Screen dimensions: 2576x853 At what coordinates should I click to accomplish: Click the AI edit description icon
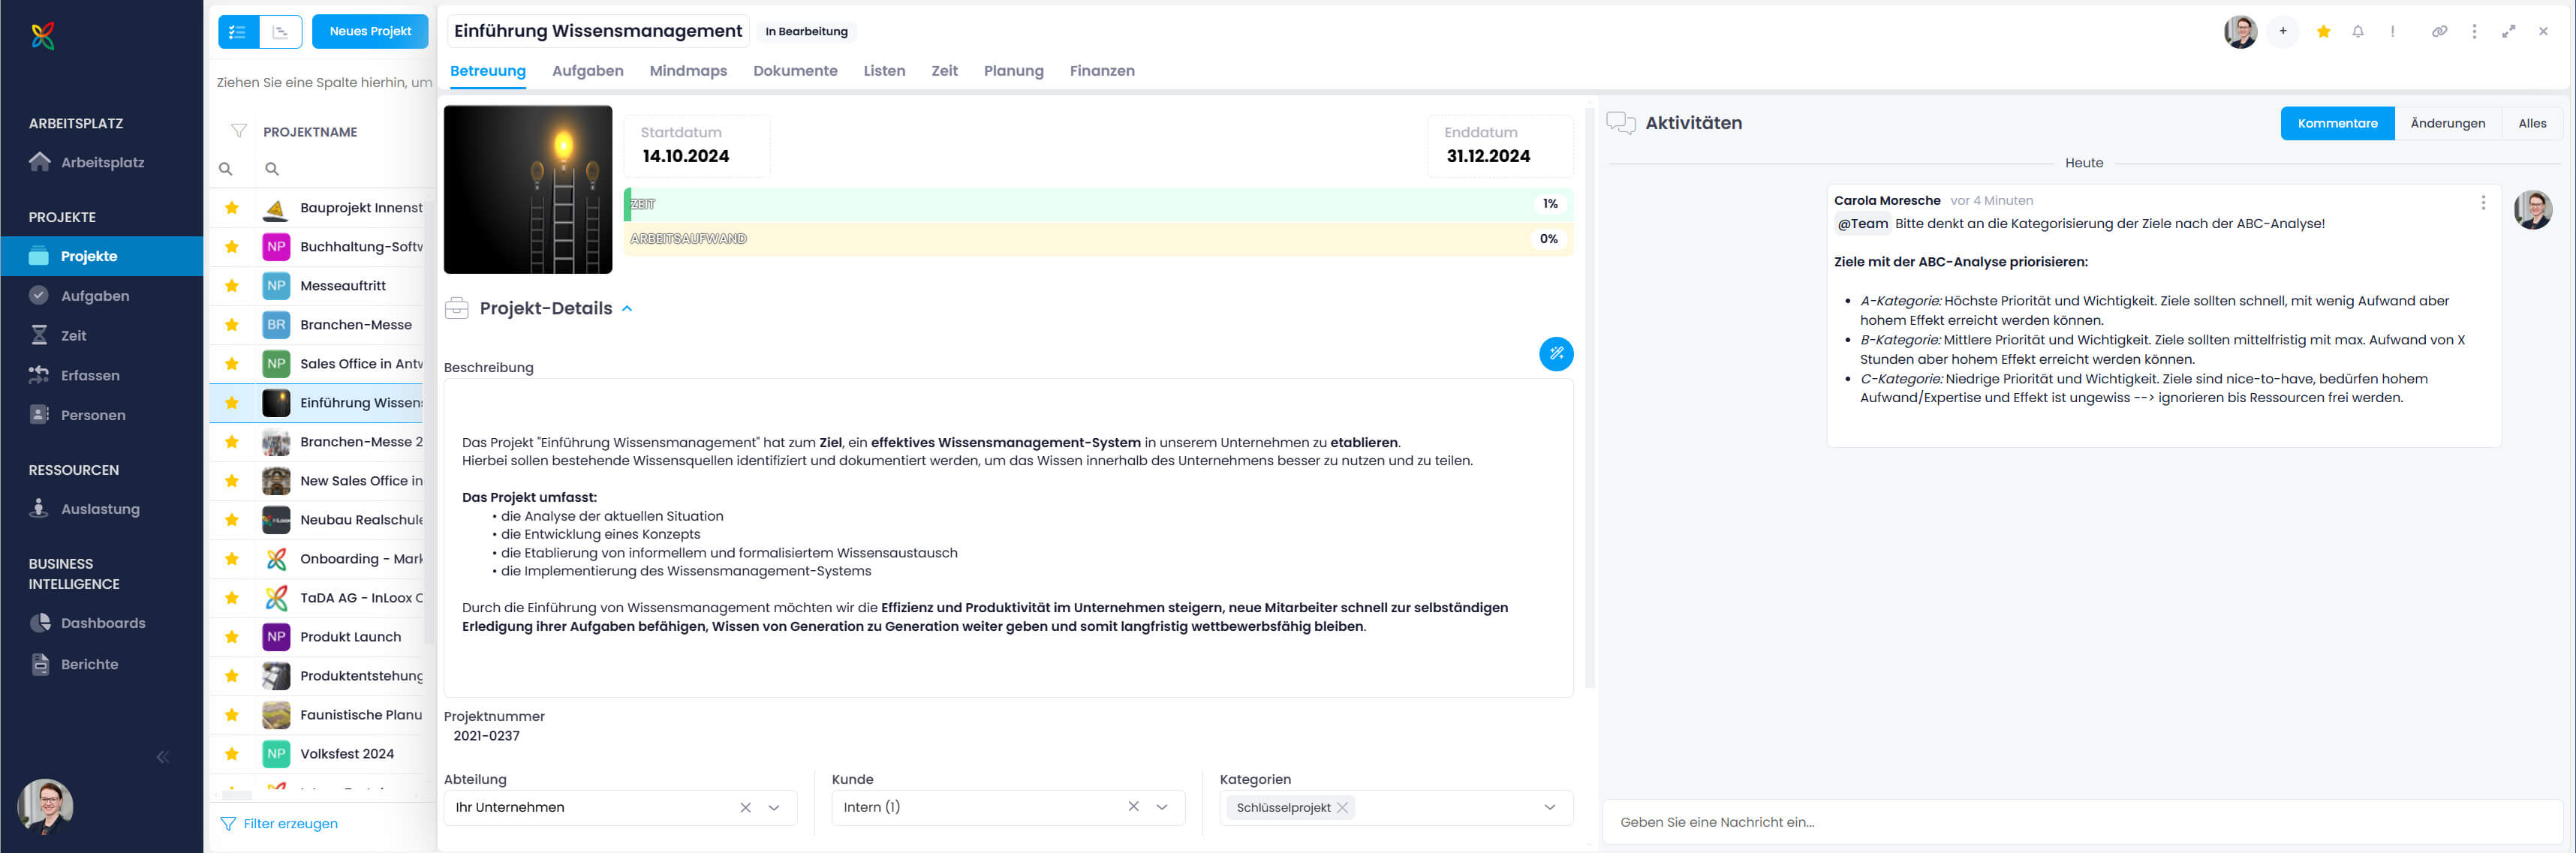coord(1556,354)
